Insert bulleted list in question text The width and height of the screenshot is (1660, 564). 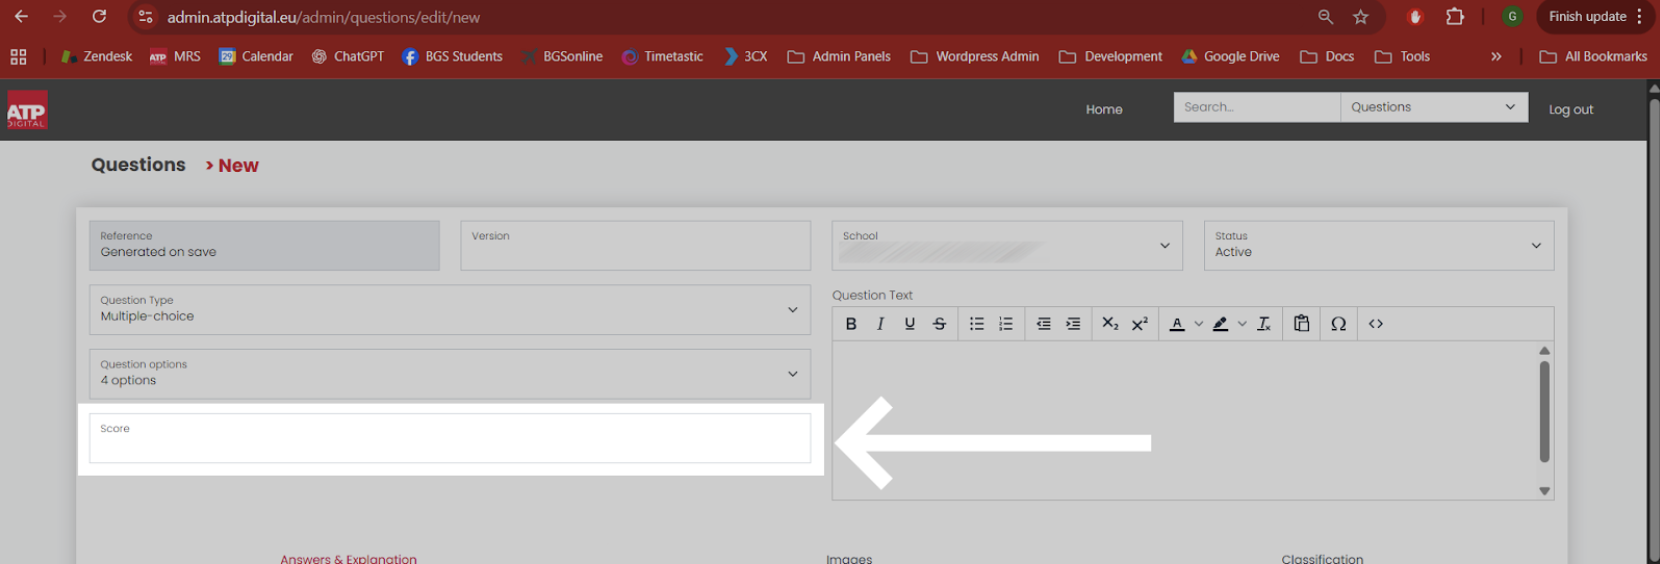coord(977,324)
